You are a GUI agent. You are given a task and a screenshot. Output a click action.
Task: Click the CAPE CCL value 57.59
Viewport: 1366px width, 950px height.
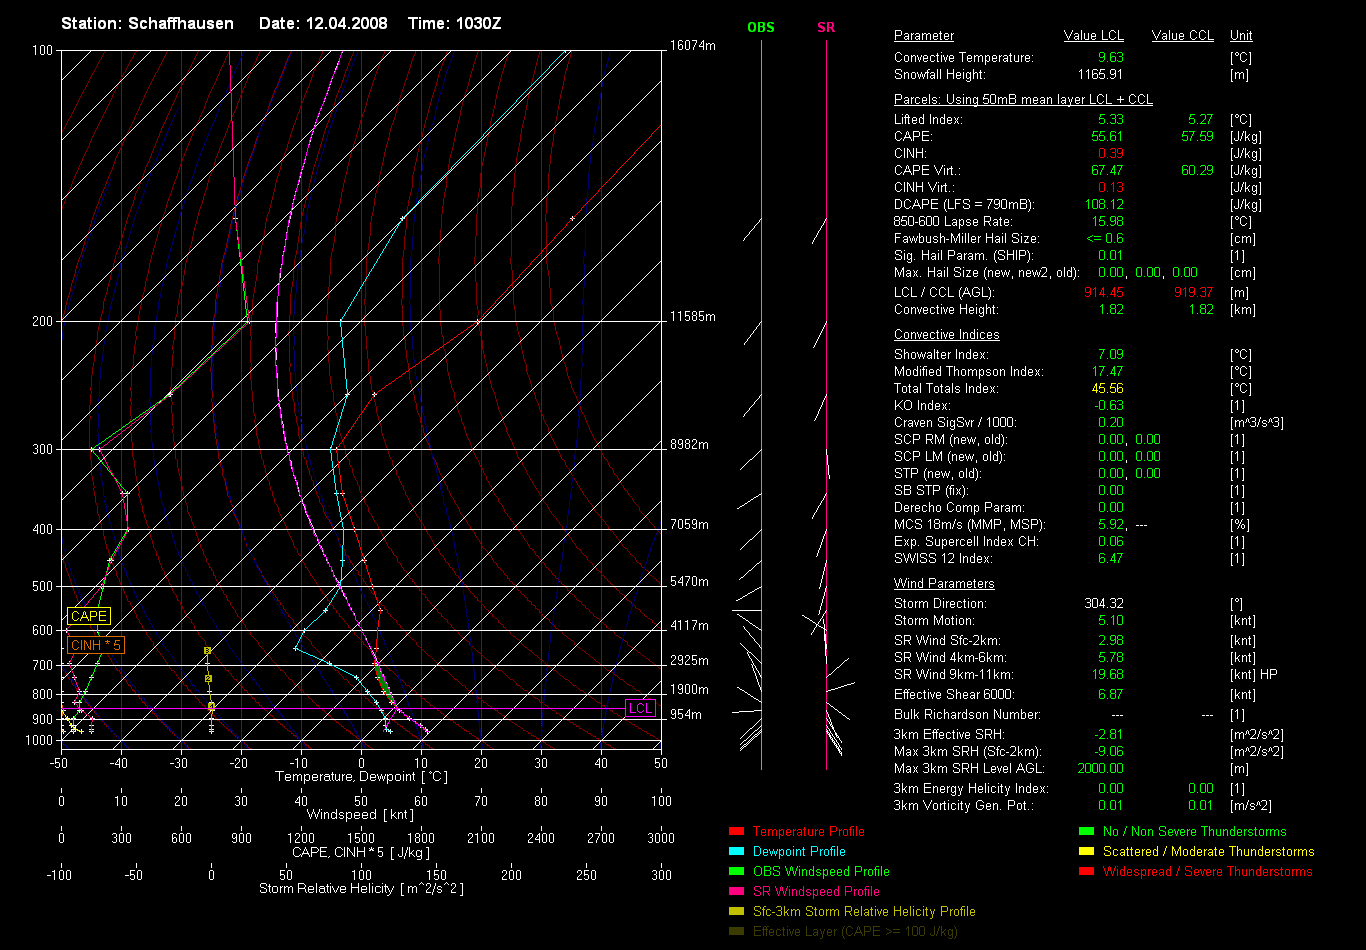pyautogui.click(x=1197, y=137)
